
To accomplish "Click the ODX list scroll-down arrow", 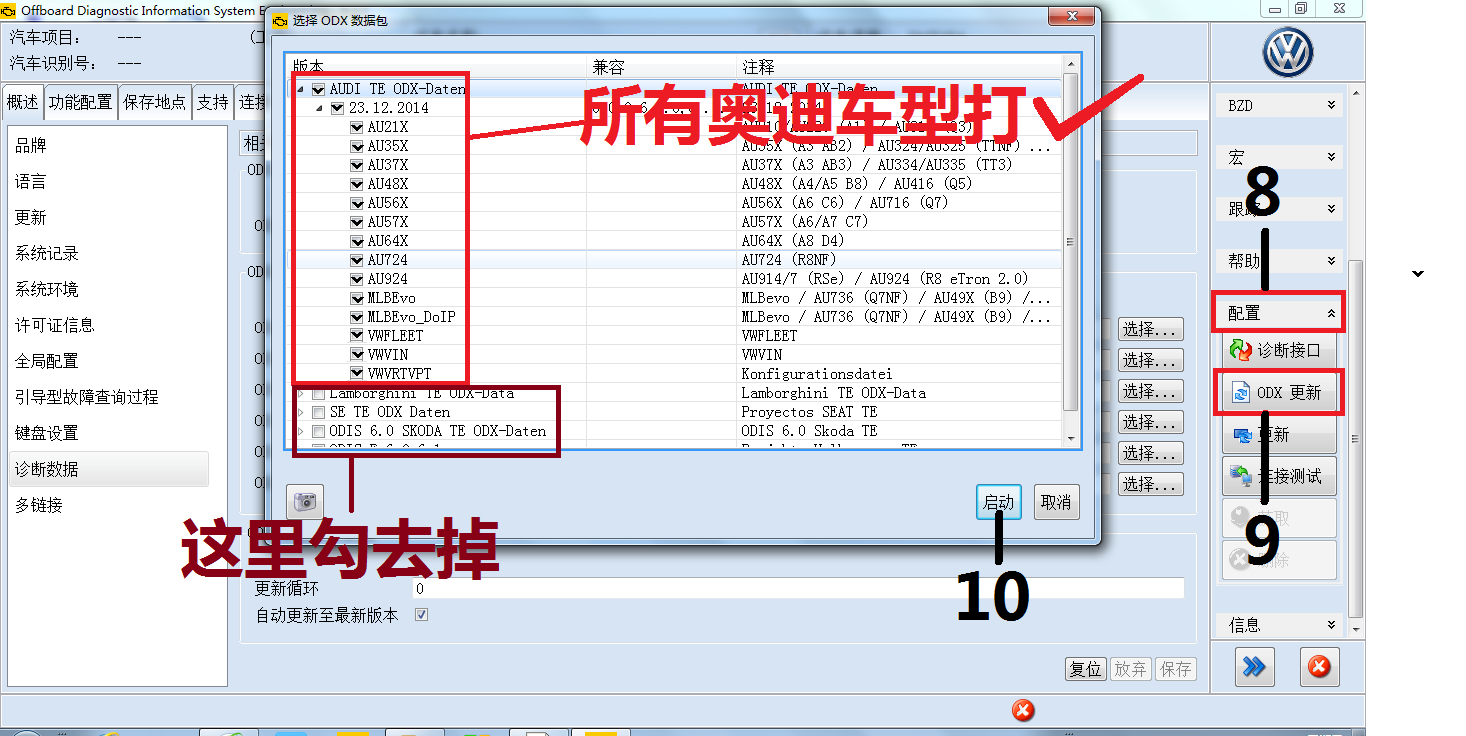I will point(1070,438).
